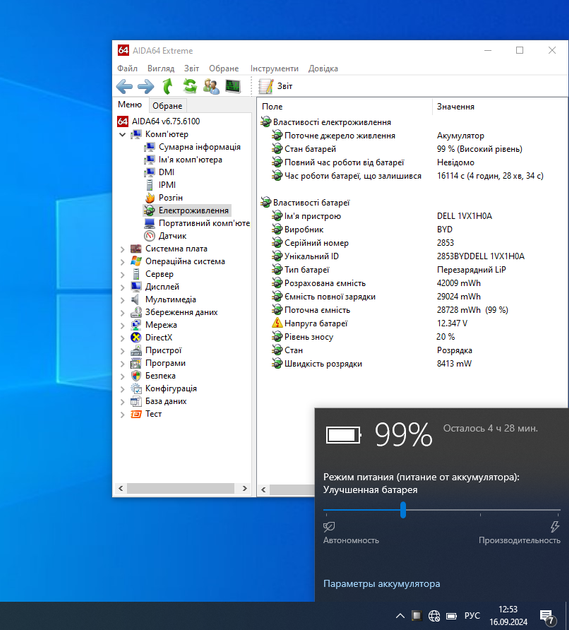The image size is (569, 630).
Task: Expand the Операційна система node
Action: pos(123,262)
